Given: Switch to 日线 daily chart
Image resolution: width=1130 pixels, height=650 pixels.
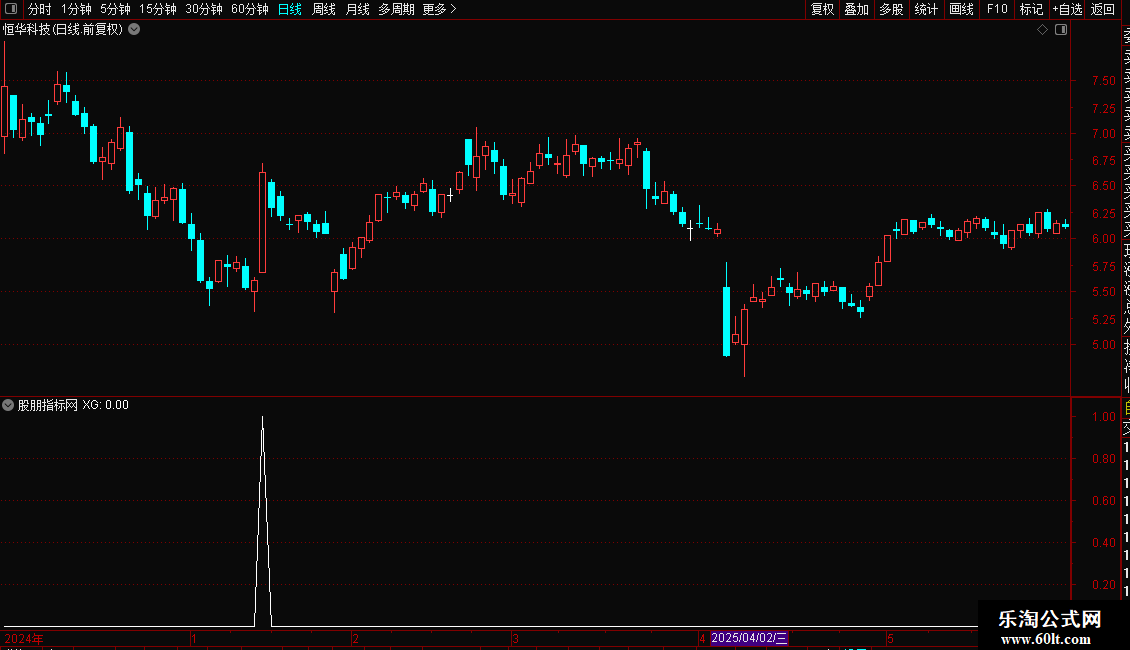Looking at the screenshot, I should (x=290, y=9).
